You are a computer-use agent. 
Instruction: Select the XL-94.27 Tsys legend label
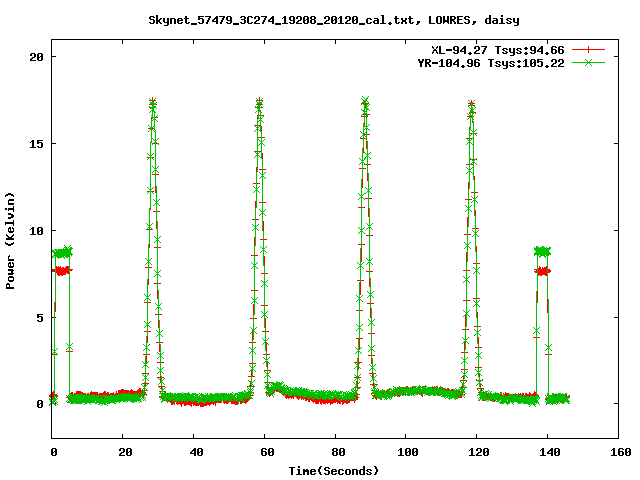coord(497,48)
